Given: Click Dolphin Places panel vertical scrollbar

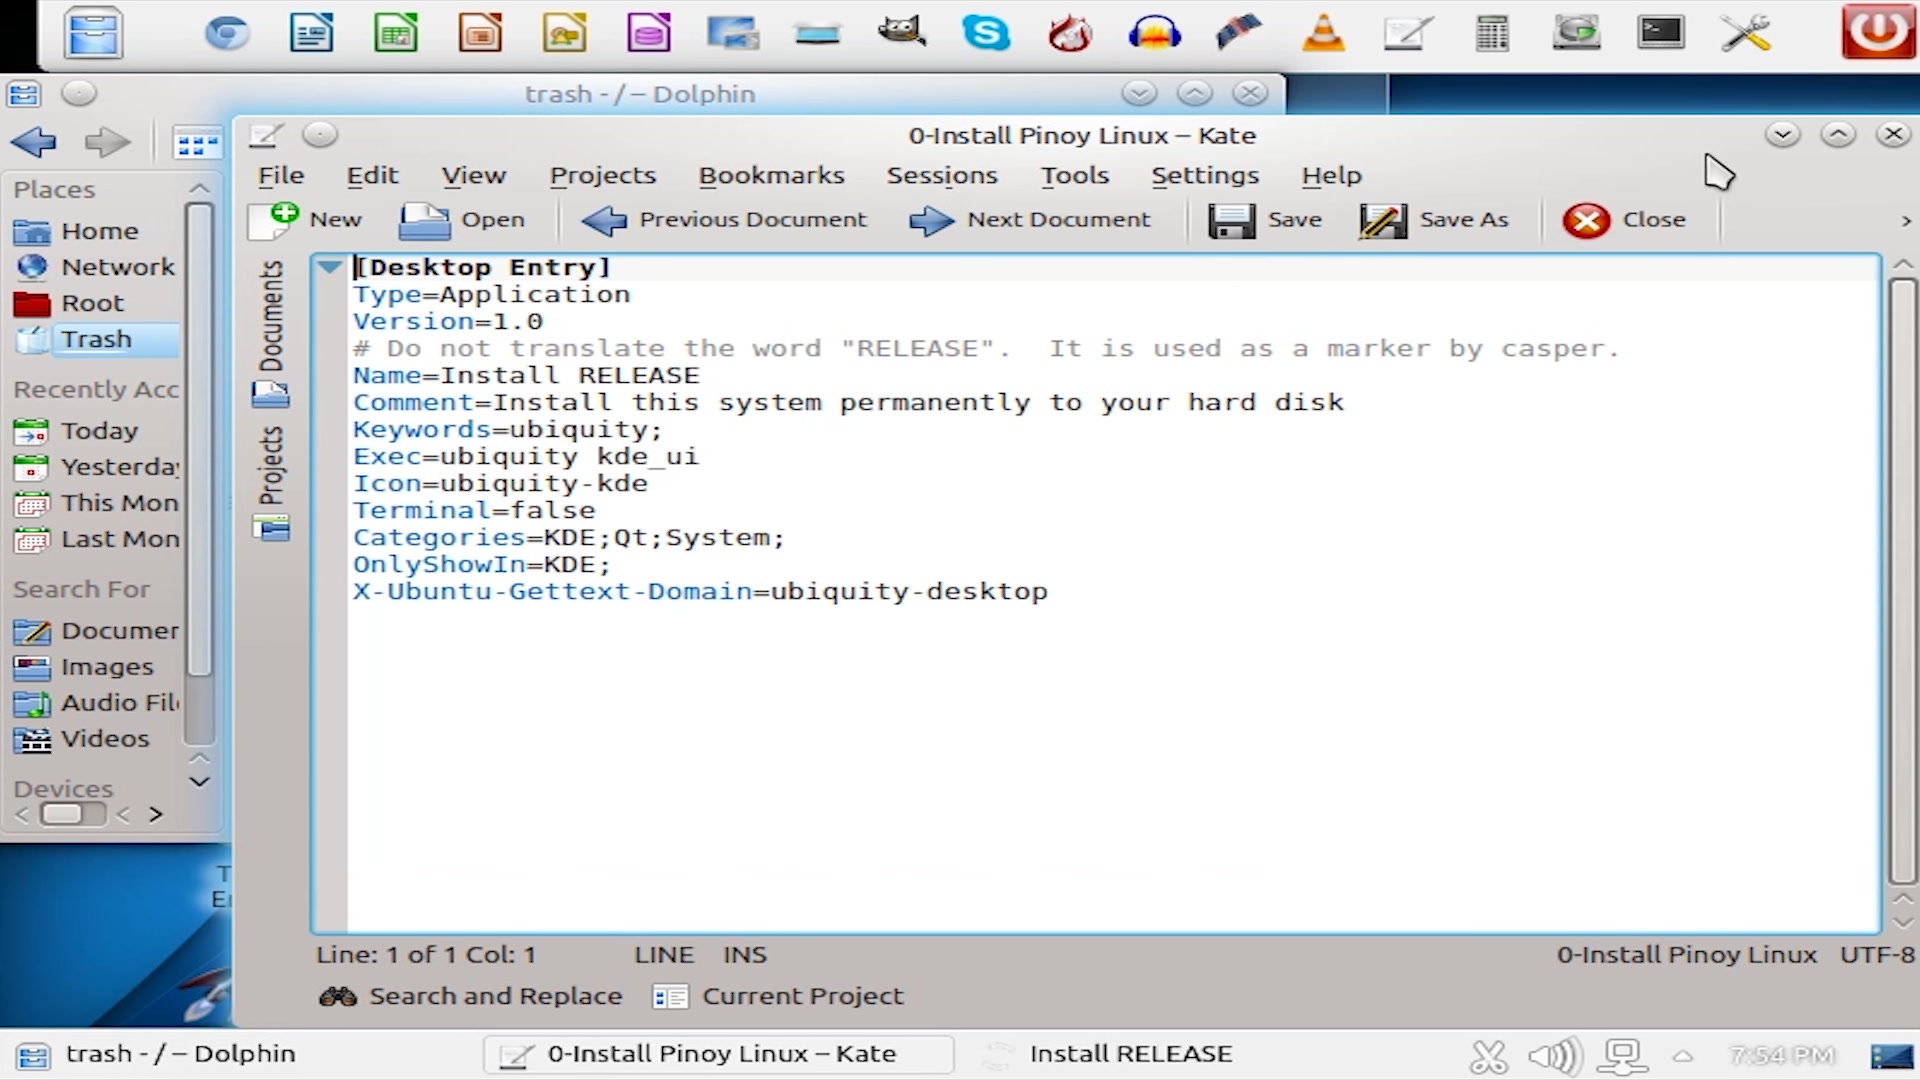Looking at the screenshot, I should click(200, 440).
